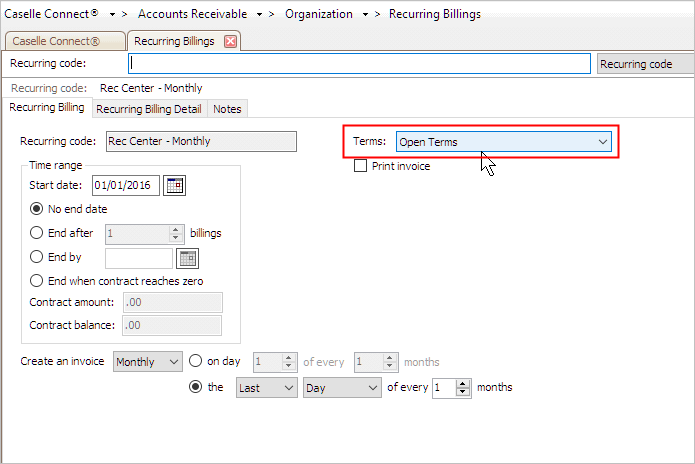Expand the Terms dropdown

(x=504, y=142)
